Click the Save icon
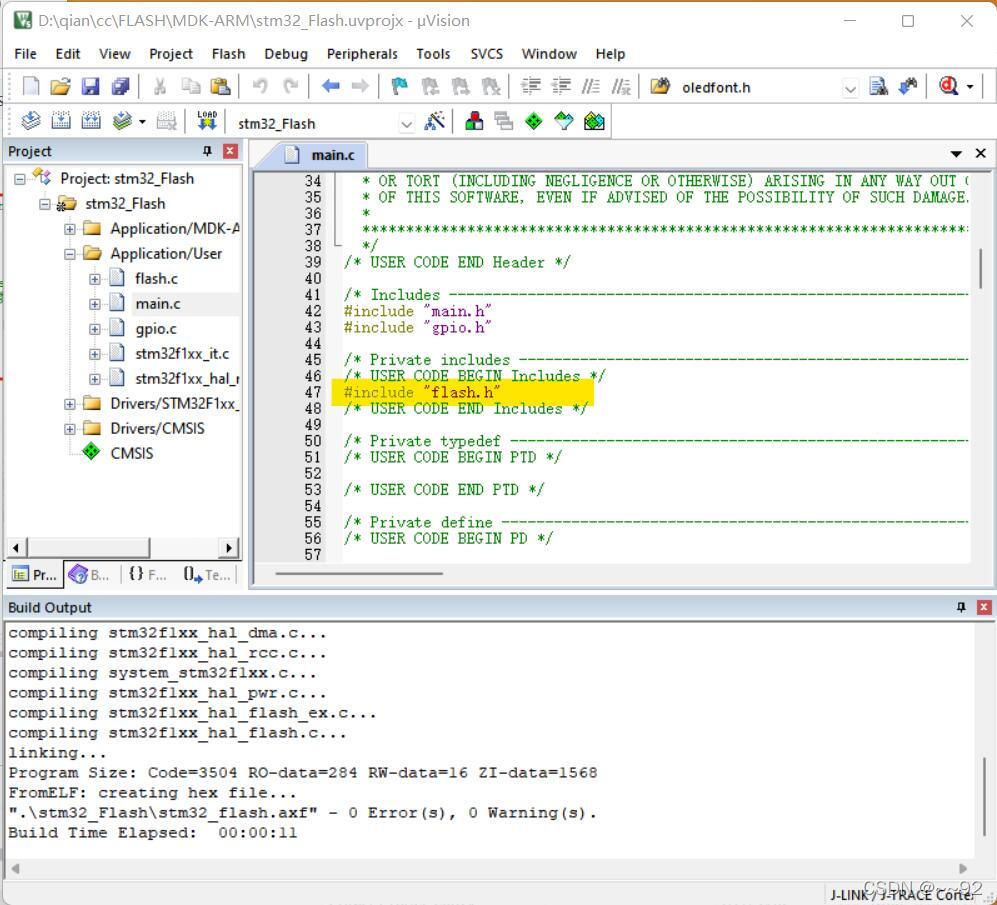Image resolution: width=997 pixels, height=905 pixels. 90,86
